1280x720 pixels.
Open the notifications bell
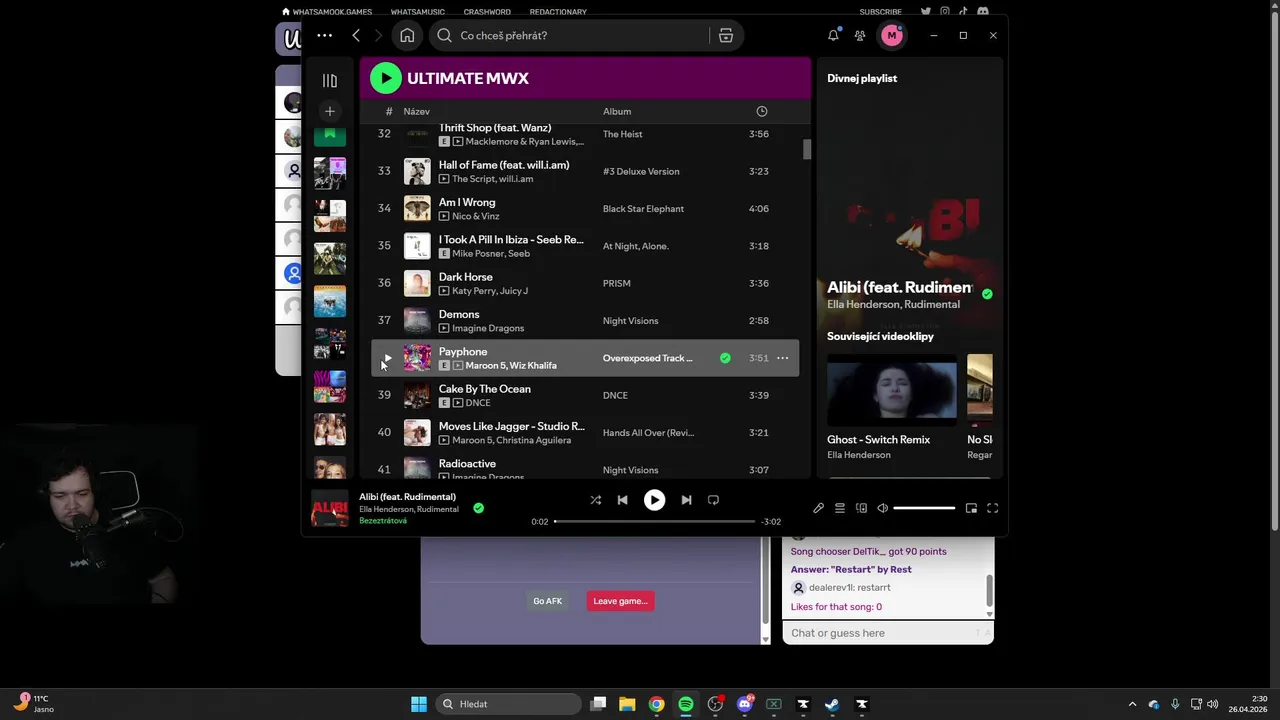click(833, 35)
